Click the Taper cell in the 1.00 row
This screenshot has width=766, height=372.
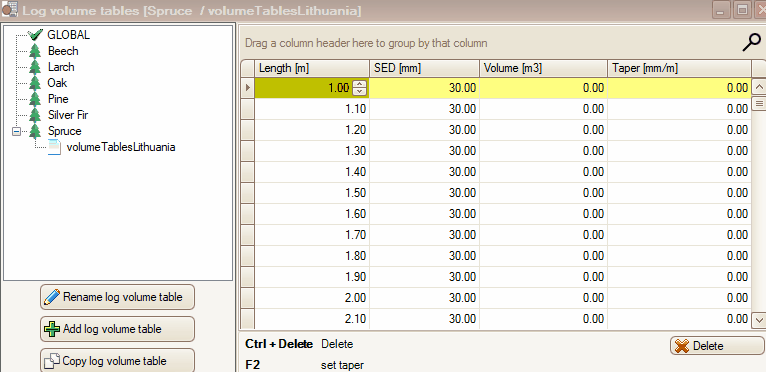[680, 88]
